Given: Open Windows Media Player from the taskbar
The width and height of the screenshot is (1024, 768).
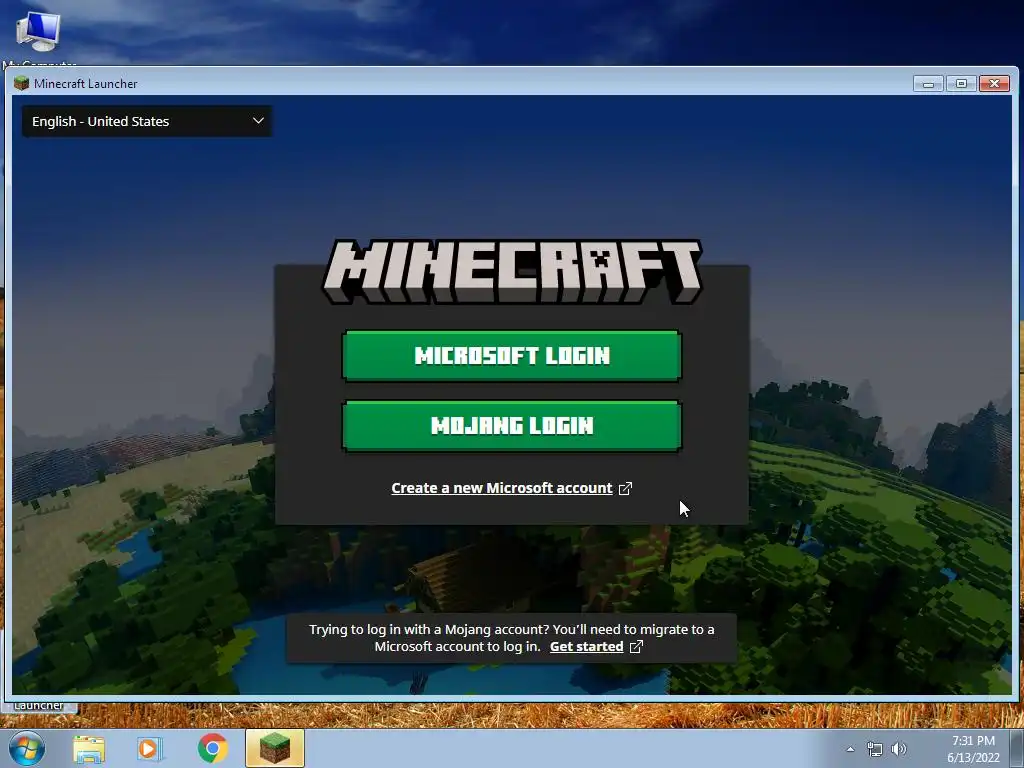Looking at the screenshot, I should point(150,749).
